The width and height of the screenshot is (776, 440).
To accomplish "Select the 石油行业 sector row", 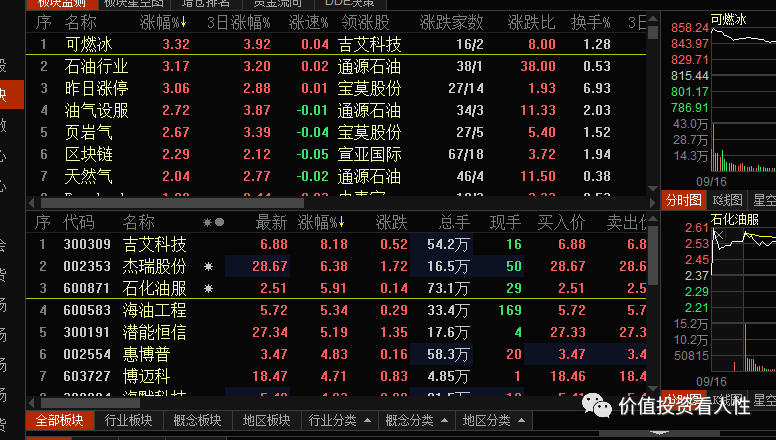I will [336, 66].
